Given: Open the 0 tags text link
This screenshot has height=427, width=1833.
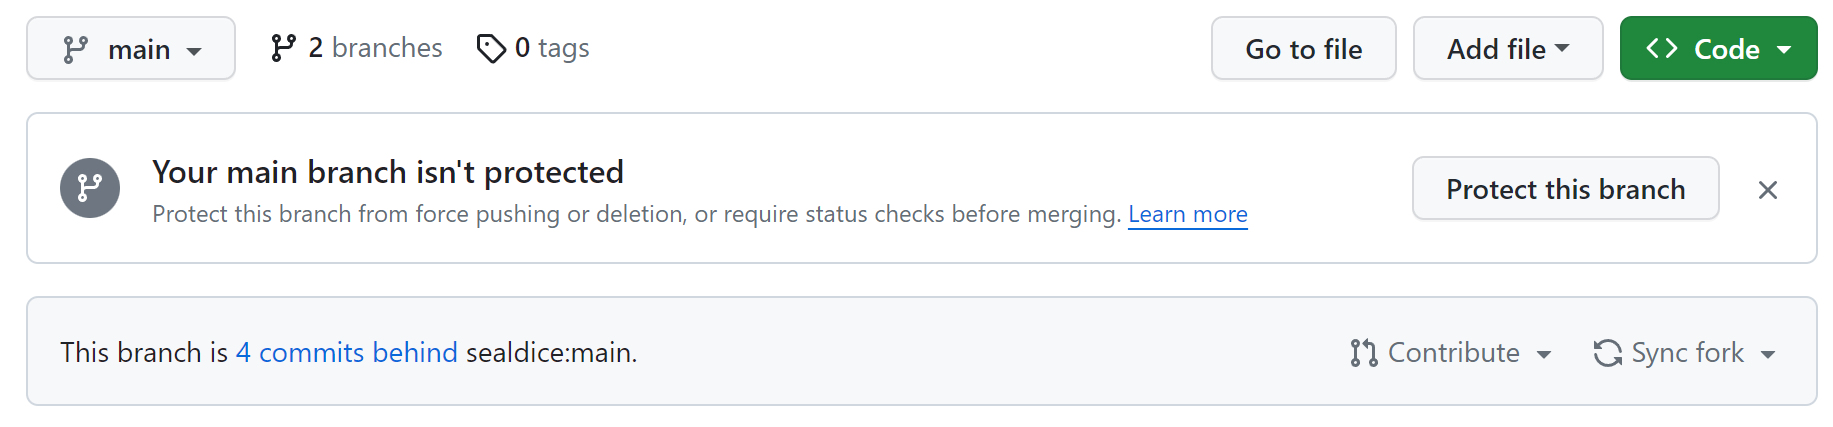Looking at the screenshot, I should click(552, 48).
